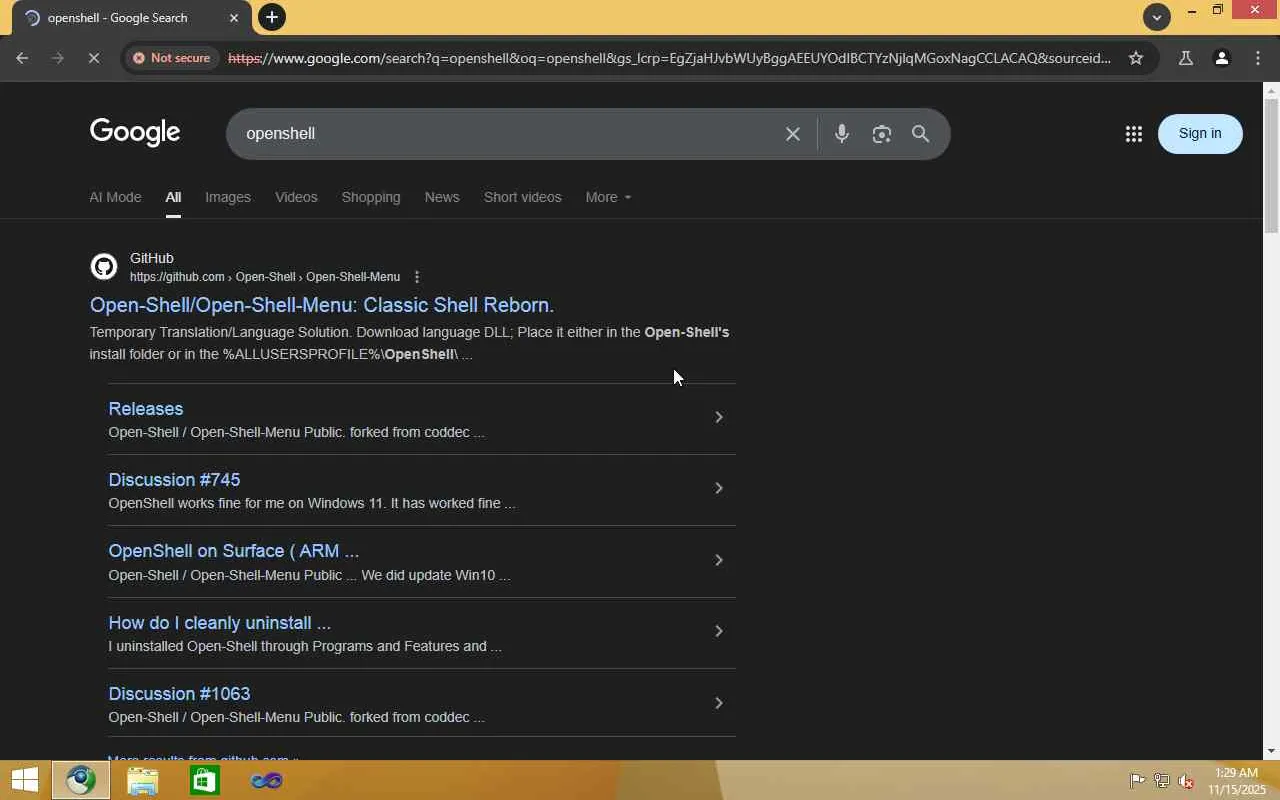Expand the More search filters dropdown

[608, 197]
